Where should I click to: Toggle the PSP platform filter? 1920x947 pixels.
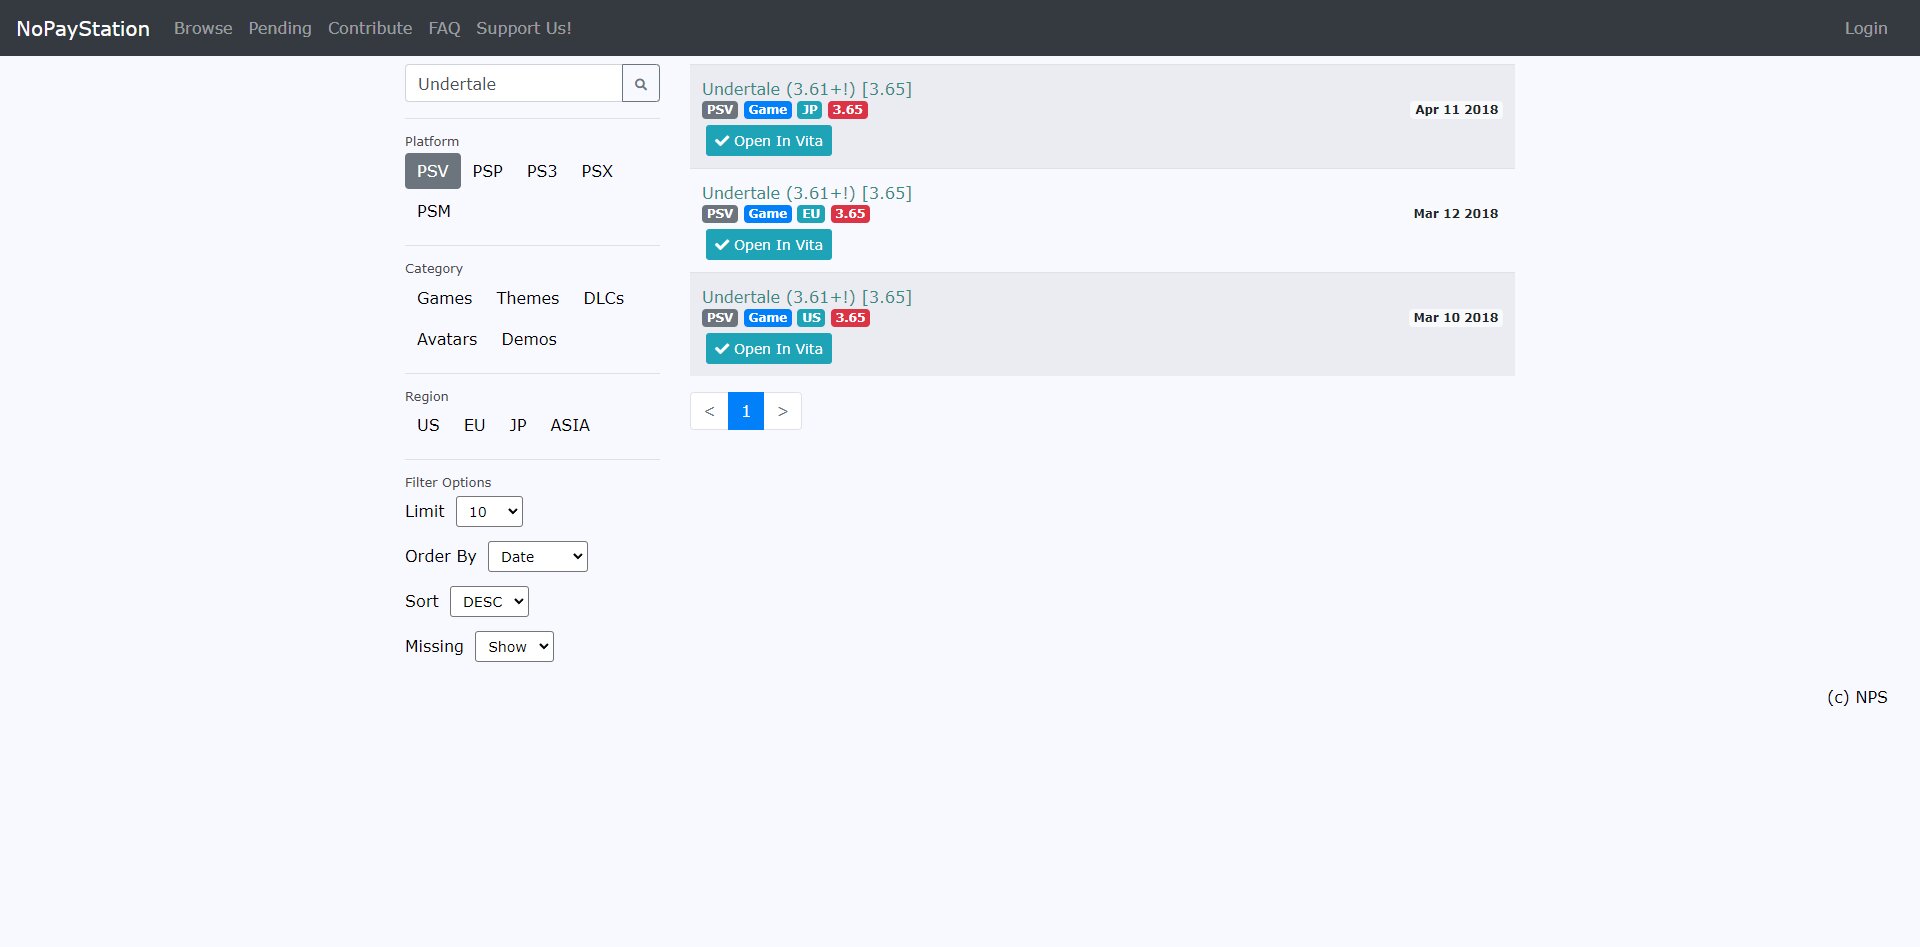tap(488, 171)
